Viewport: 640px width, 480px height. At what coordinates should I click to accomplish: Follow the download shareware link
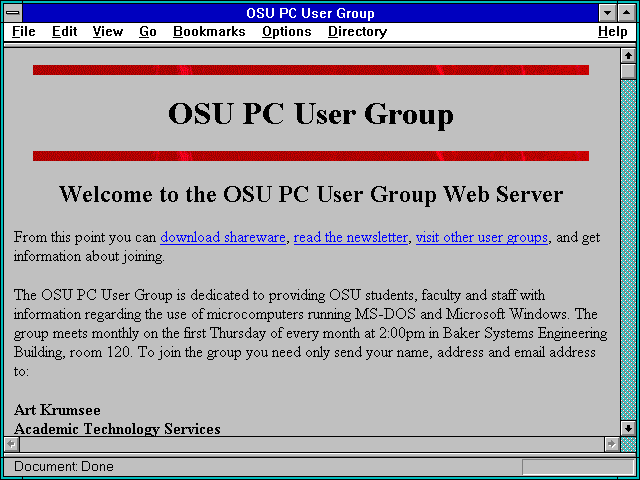click(223, 237)
